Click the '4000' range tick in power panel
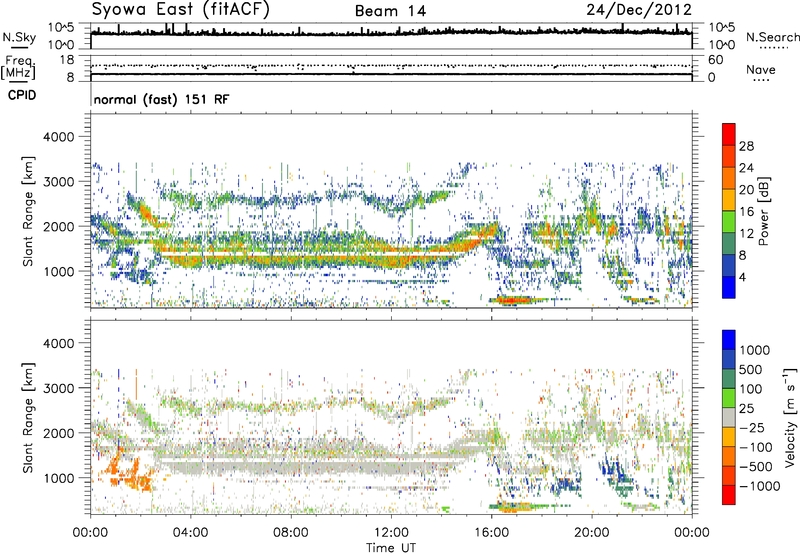Screen dimensions: 800x554 (58, 137)
